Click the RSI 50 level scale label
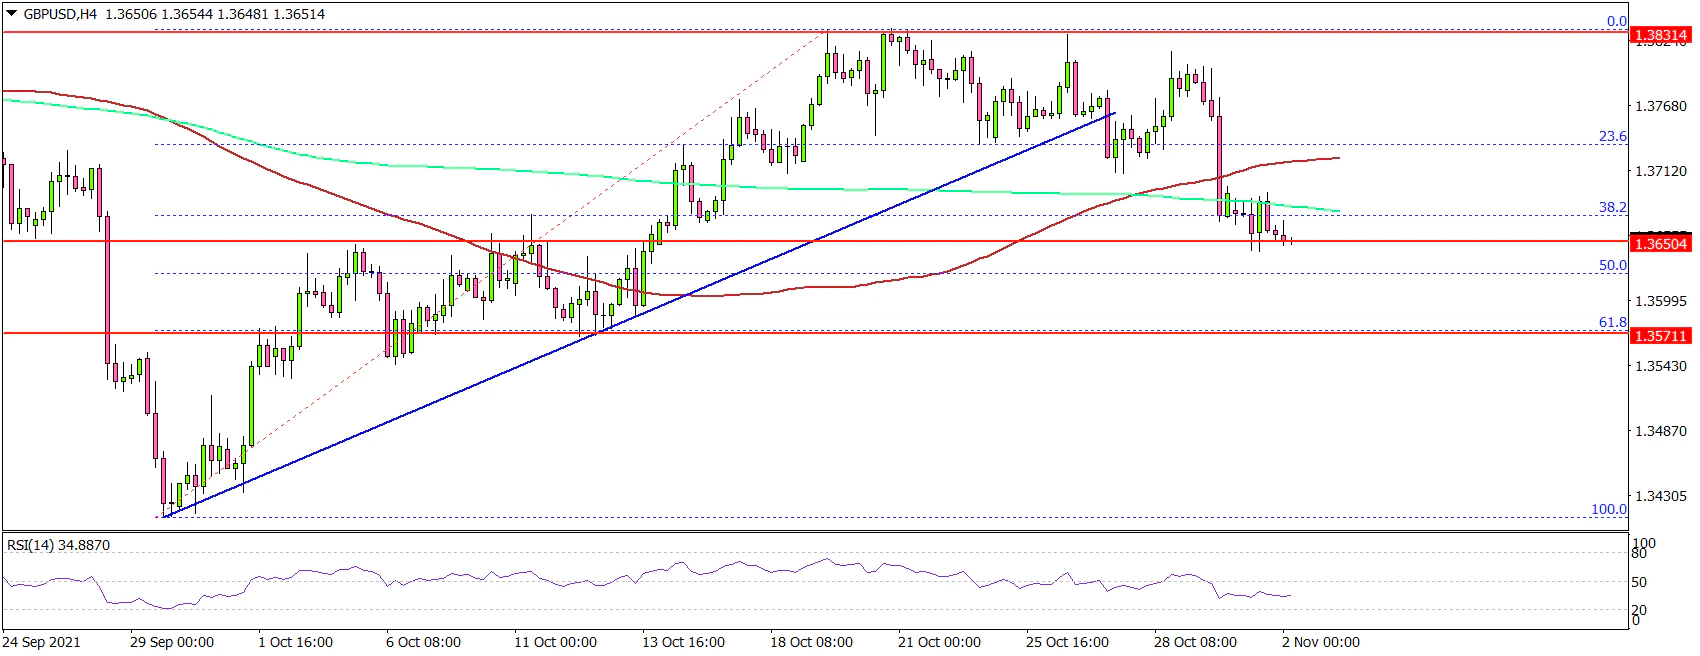Screen dimensions: 1700x656 [1639, 582]
